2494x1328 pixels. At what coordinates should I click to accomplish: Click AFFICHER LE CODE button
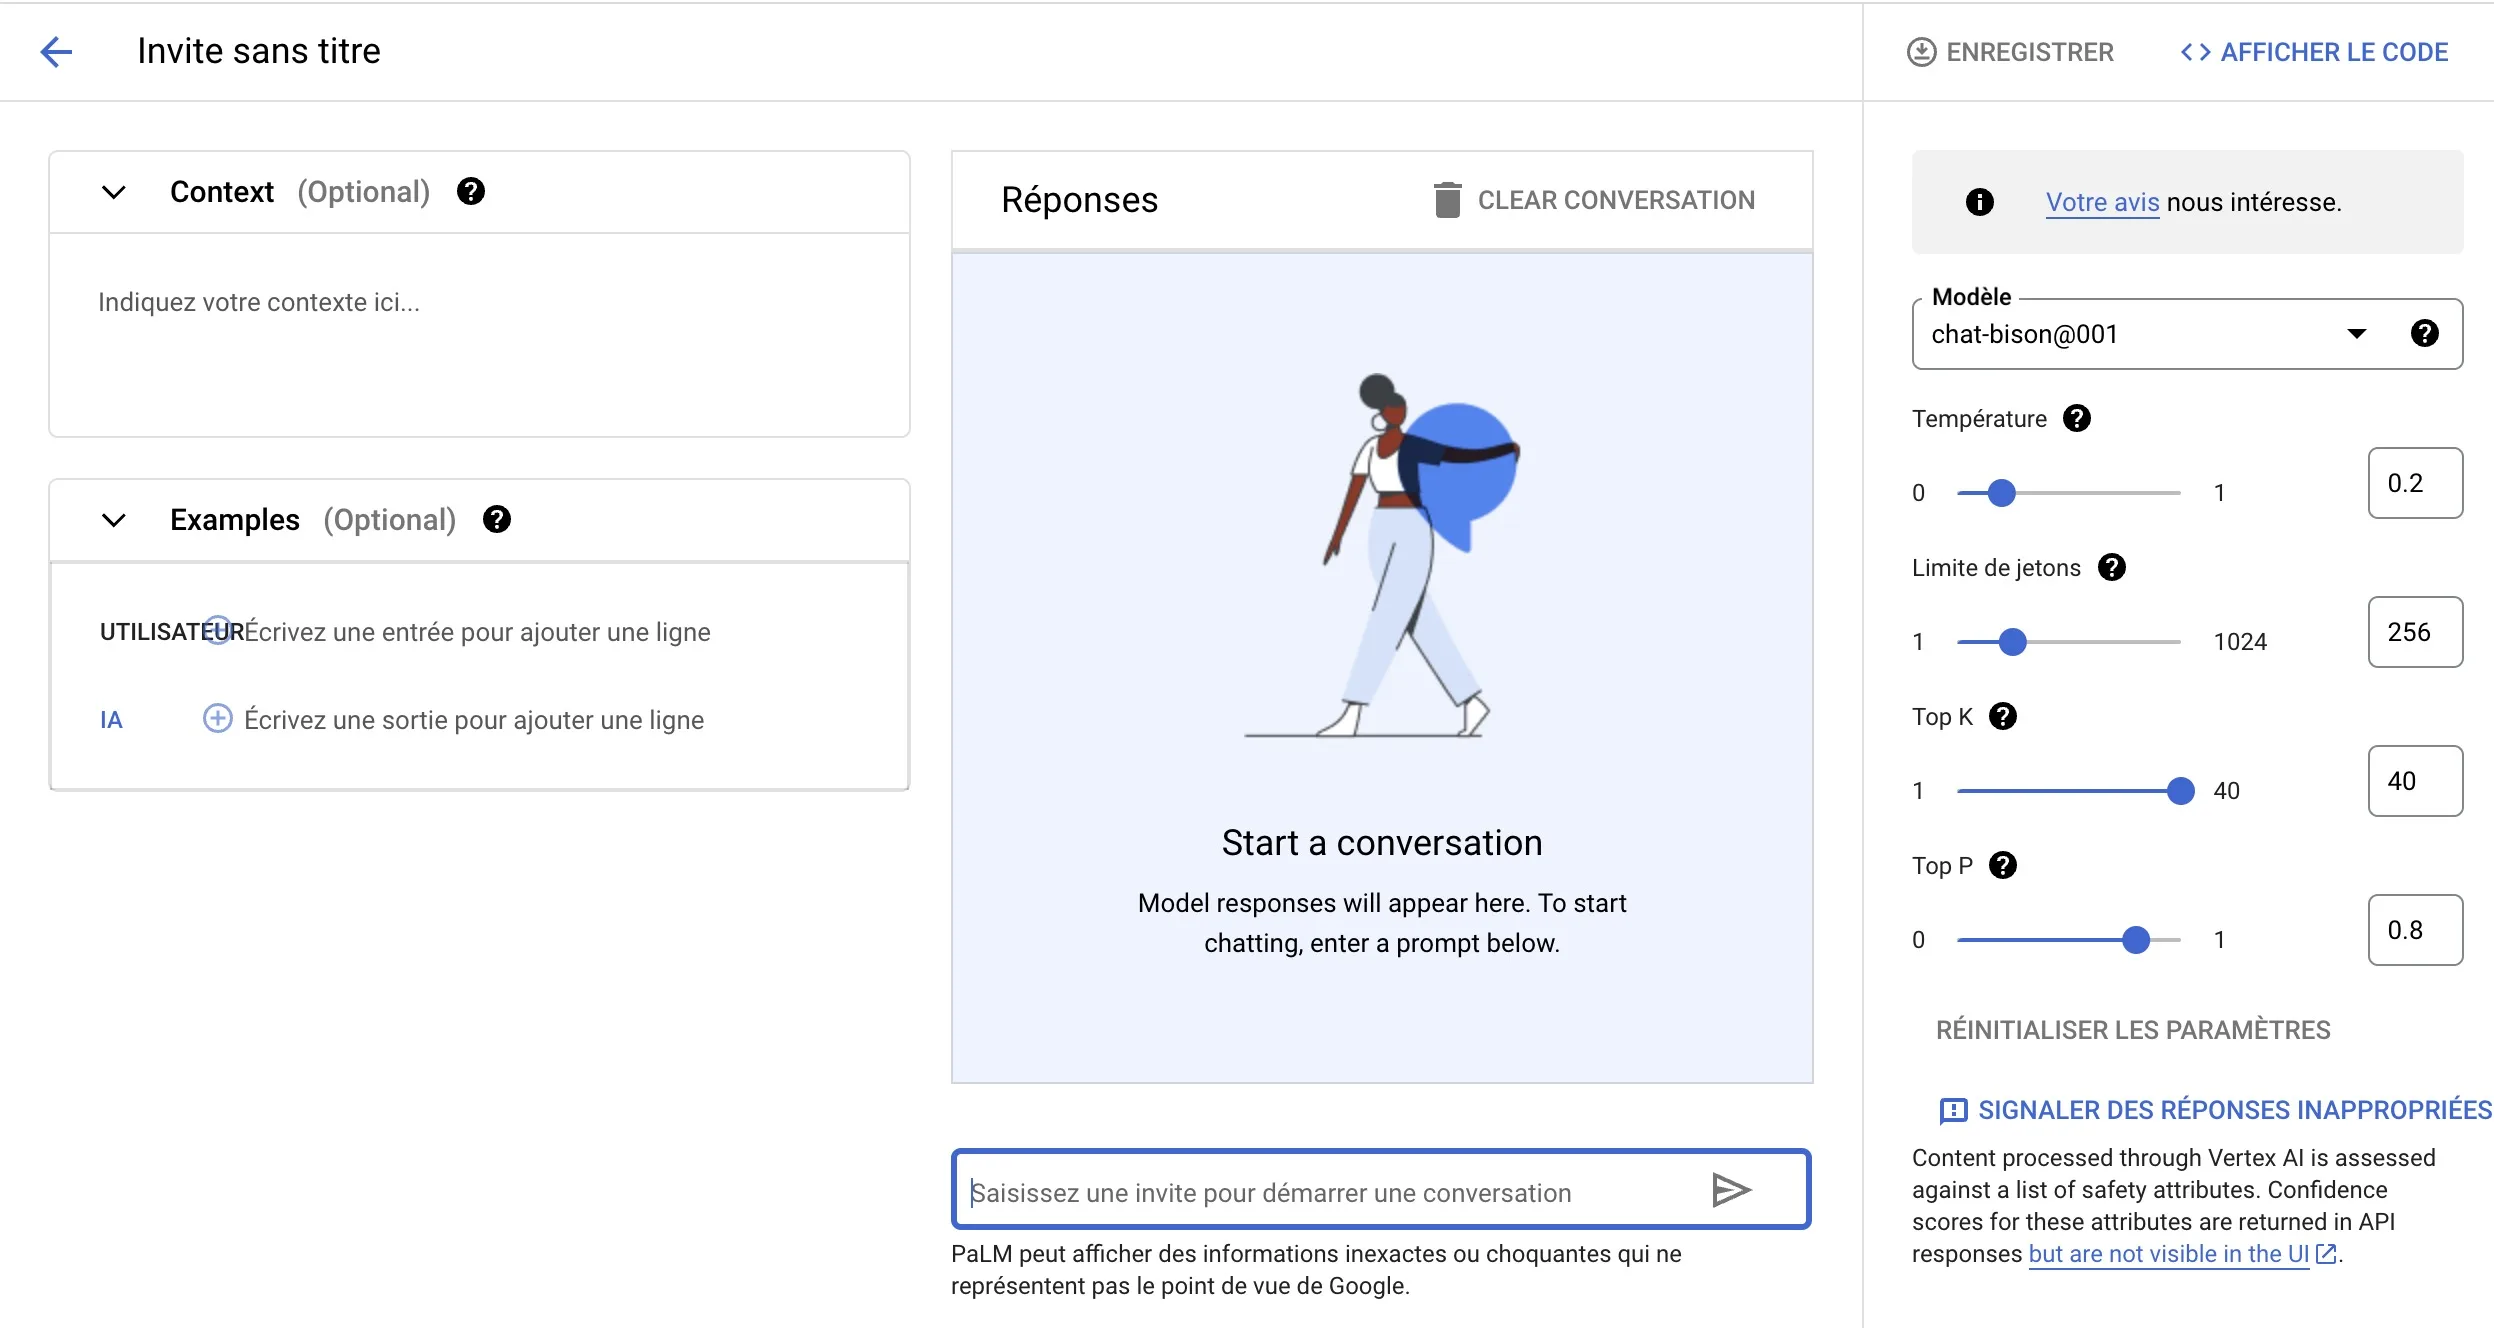2314,52
